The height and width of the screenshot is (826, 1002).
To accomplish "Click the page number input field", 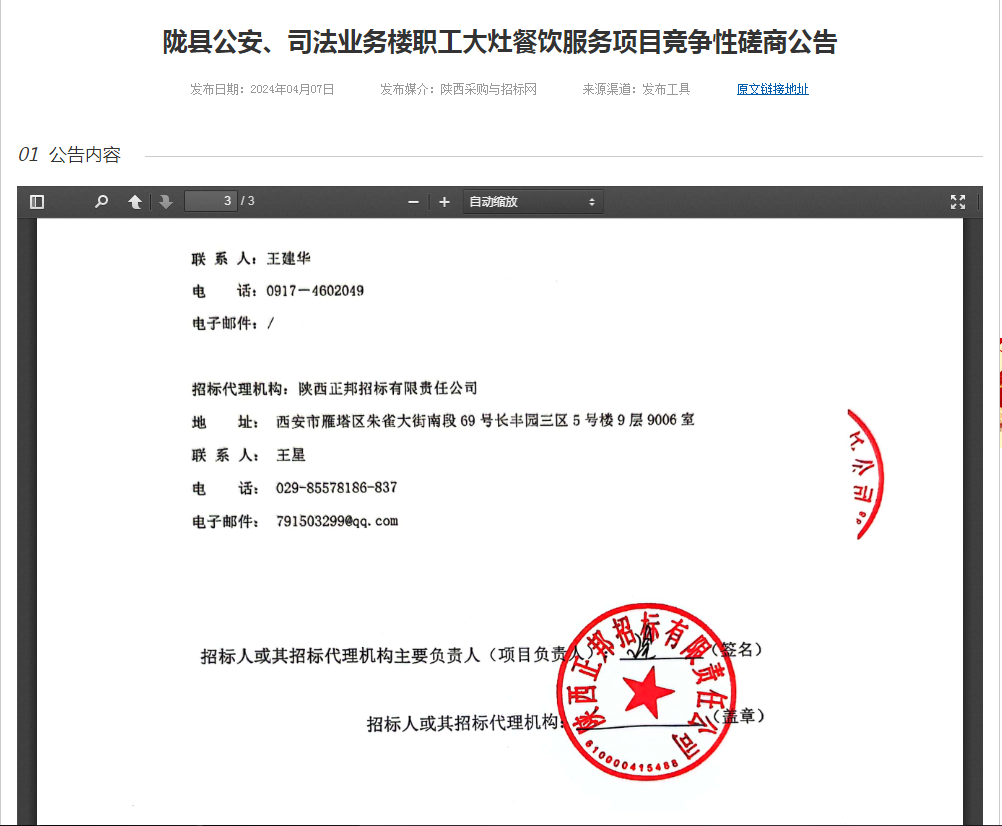I will (210, 201).
